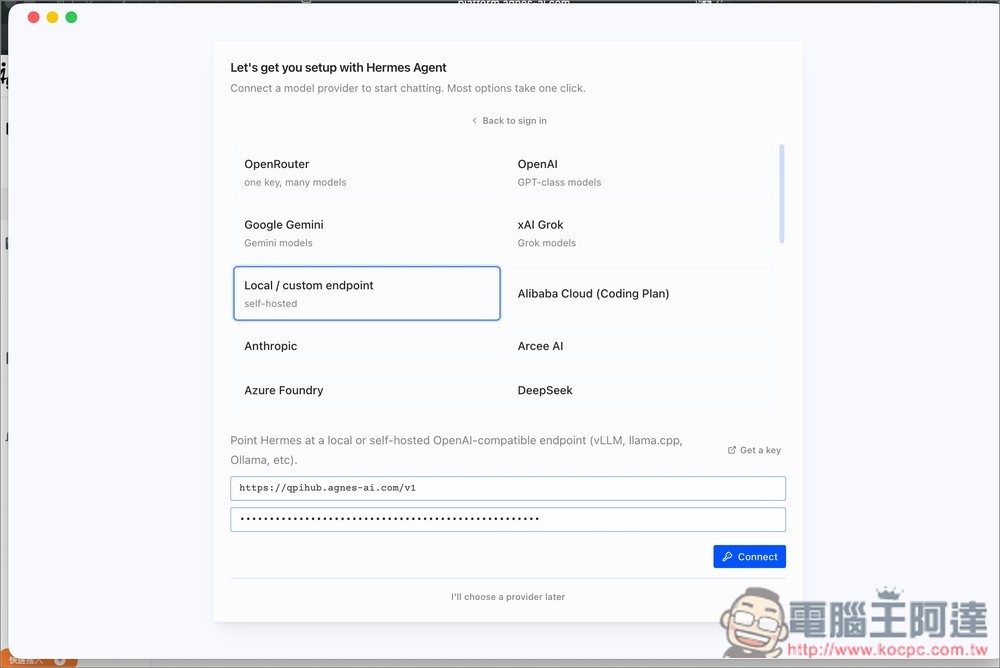Image resolution: width=1000 pixels, height=668 pixels.
Task: Choose the Azure Foundry provider
Action: [367, 390]
